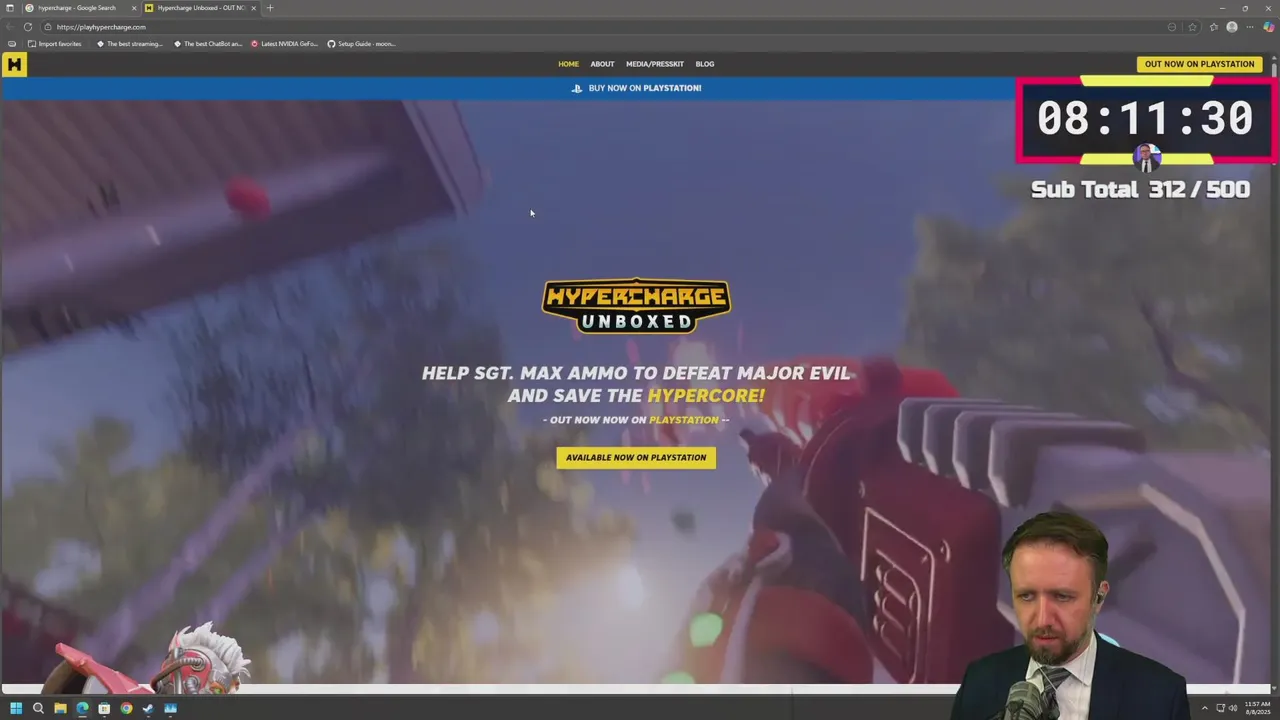
Task: Click the Hypercharge H logo in the site header
Action: (x=14, y=64)
